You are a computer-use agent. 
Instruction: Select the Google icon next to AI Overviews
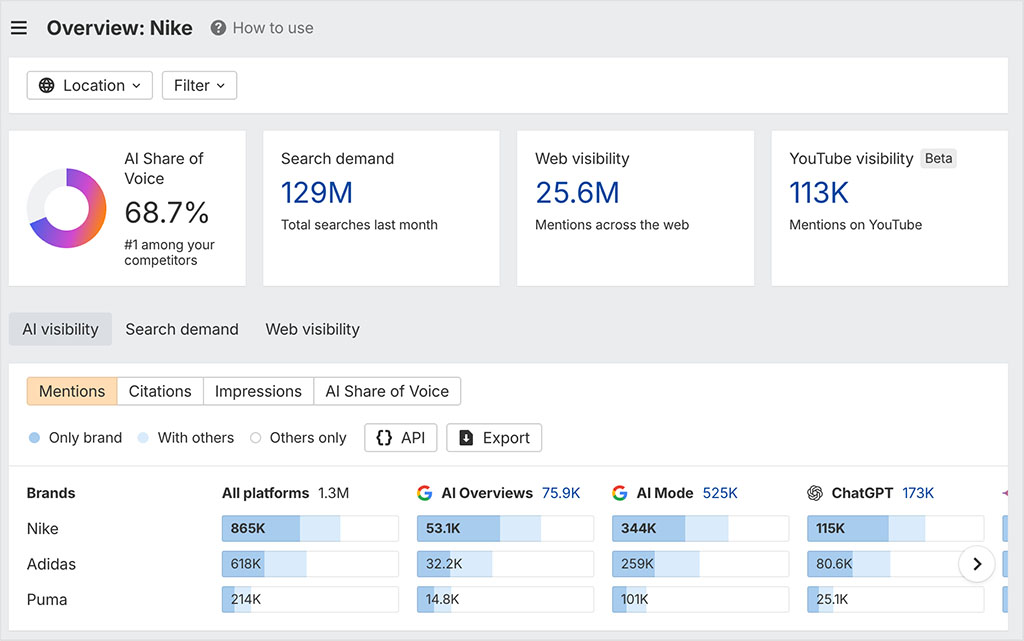click(425, 493)
